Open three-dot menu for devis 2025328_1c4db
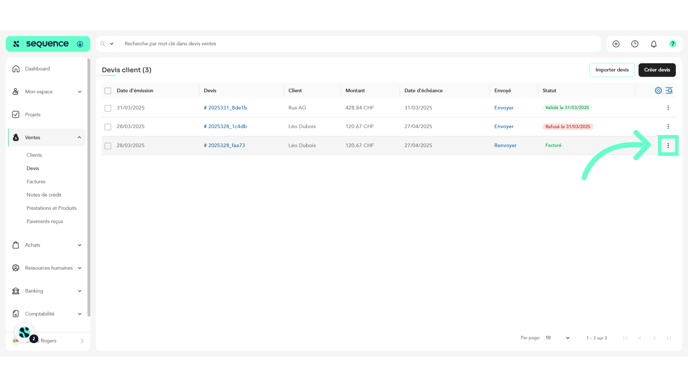Viewport: 688px width, 387px height. (x=668, y=126)
